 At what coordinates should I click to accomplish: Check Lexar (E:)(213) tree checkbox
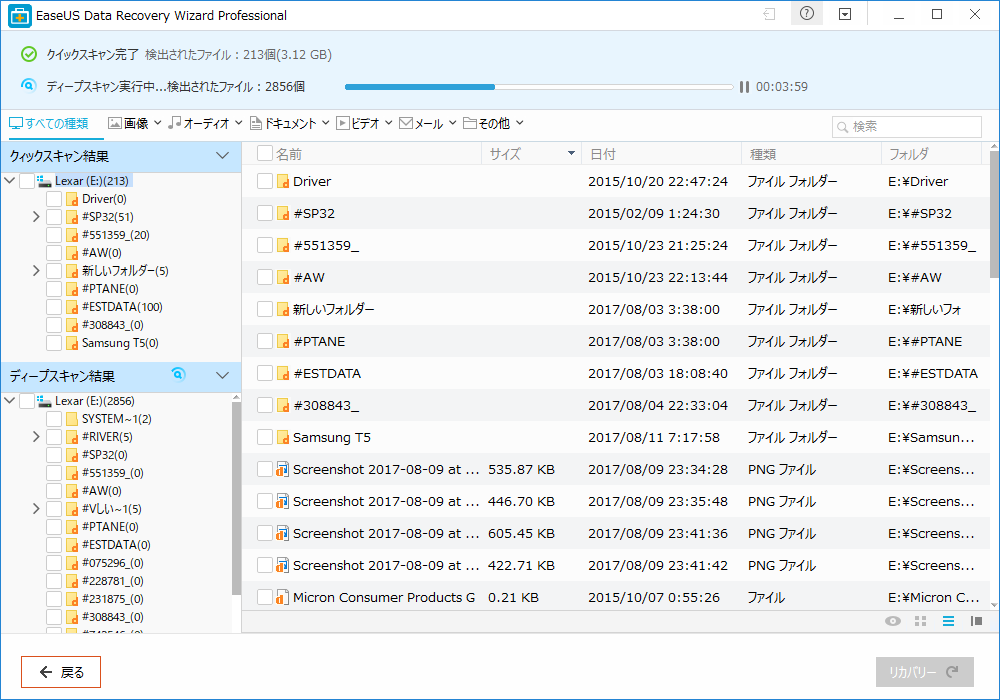[x=27, y=181]
